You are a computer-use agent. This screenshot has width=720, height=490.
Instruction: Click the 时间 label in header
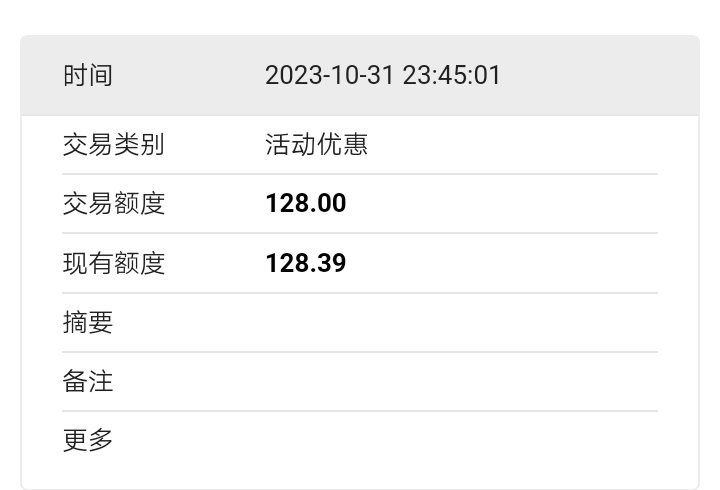click(x=88, y=75)
